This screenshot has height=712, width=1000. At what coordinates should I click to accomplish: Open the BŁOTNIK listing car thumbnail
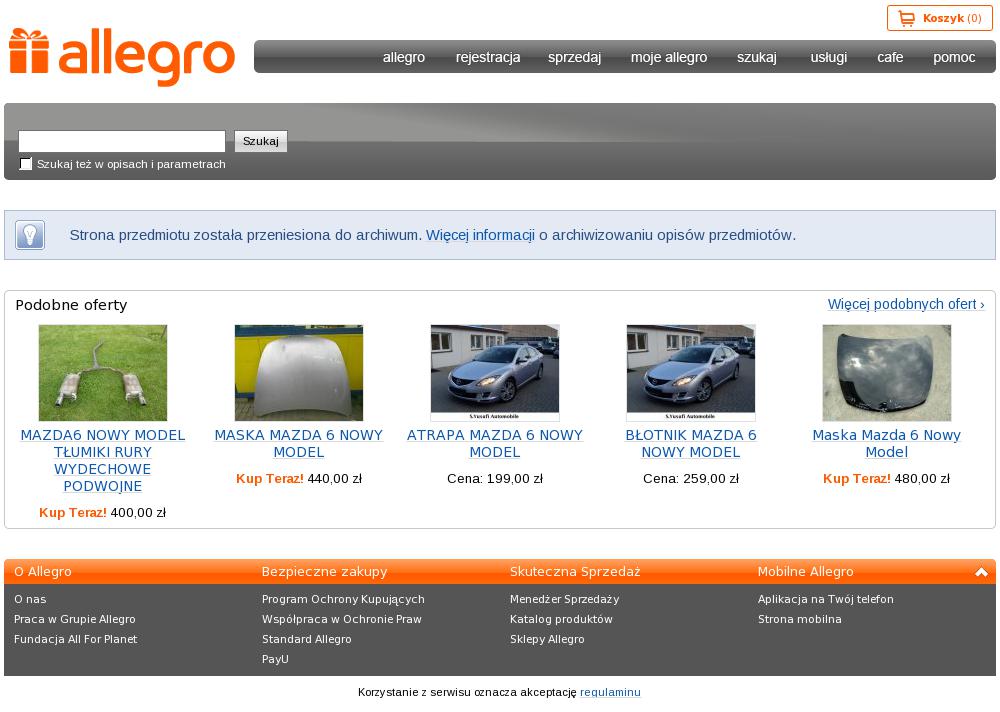(x=691, y=373)
